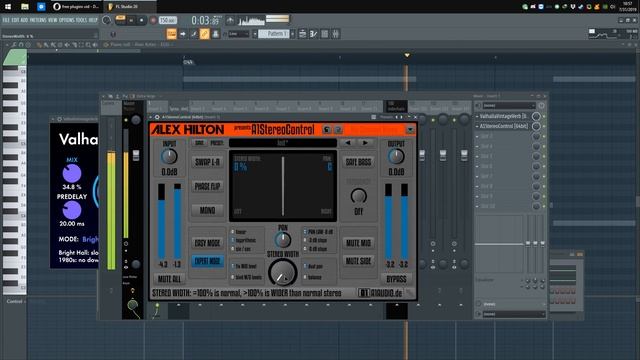
Task: Toggle Pat/Song mode button in transport
Action: click(x=120, y=20)
